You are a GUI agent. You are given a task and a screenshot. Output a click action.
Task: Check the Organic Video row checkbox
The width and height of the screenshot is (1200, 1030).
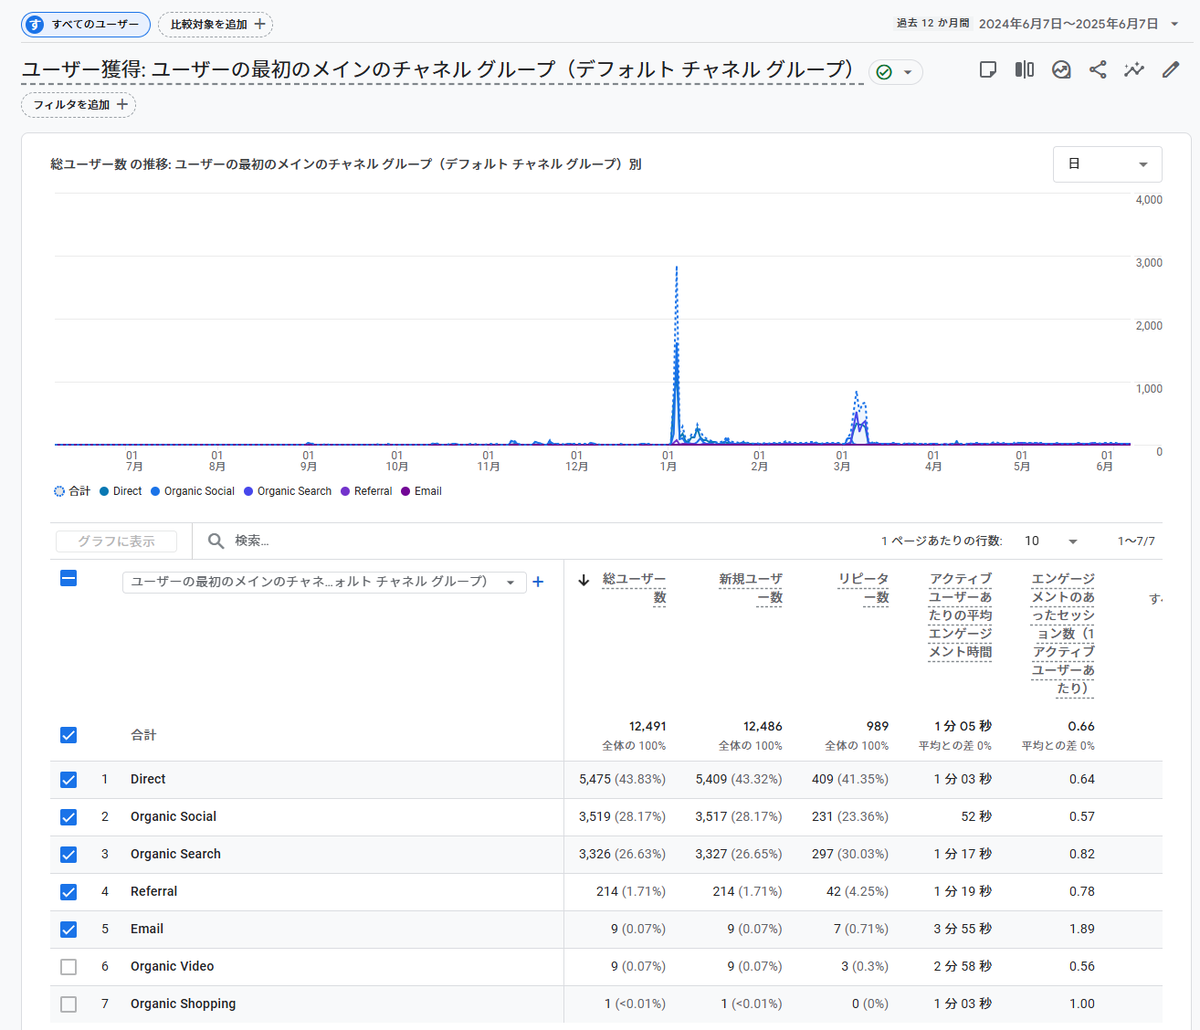point(68,967)
